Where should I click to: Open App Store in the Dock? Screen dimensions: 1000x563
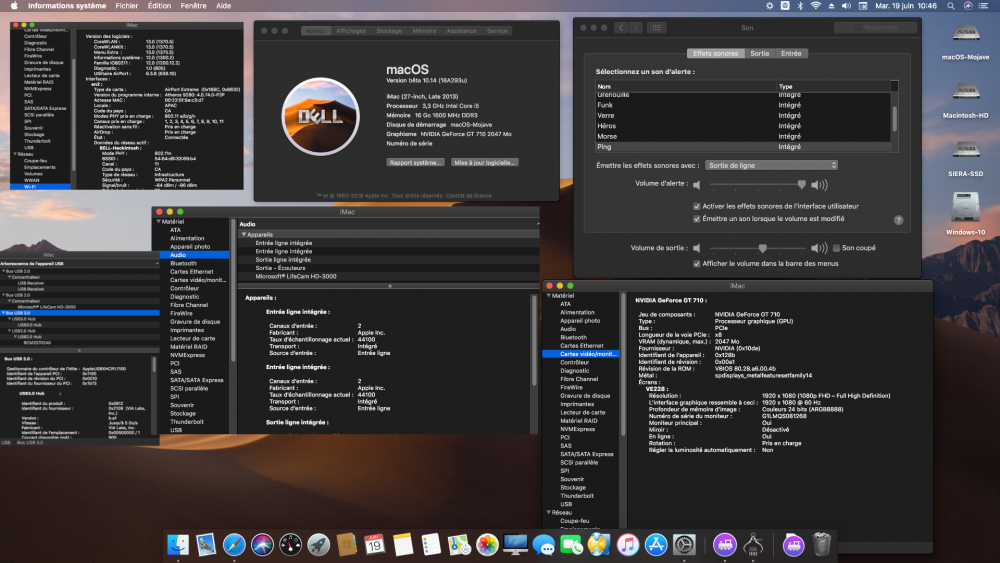click(656, 545)
